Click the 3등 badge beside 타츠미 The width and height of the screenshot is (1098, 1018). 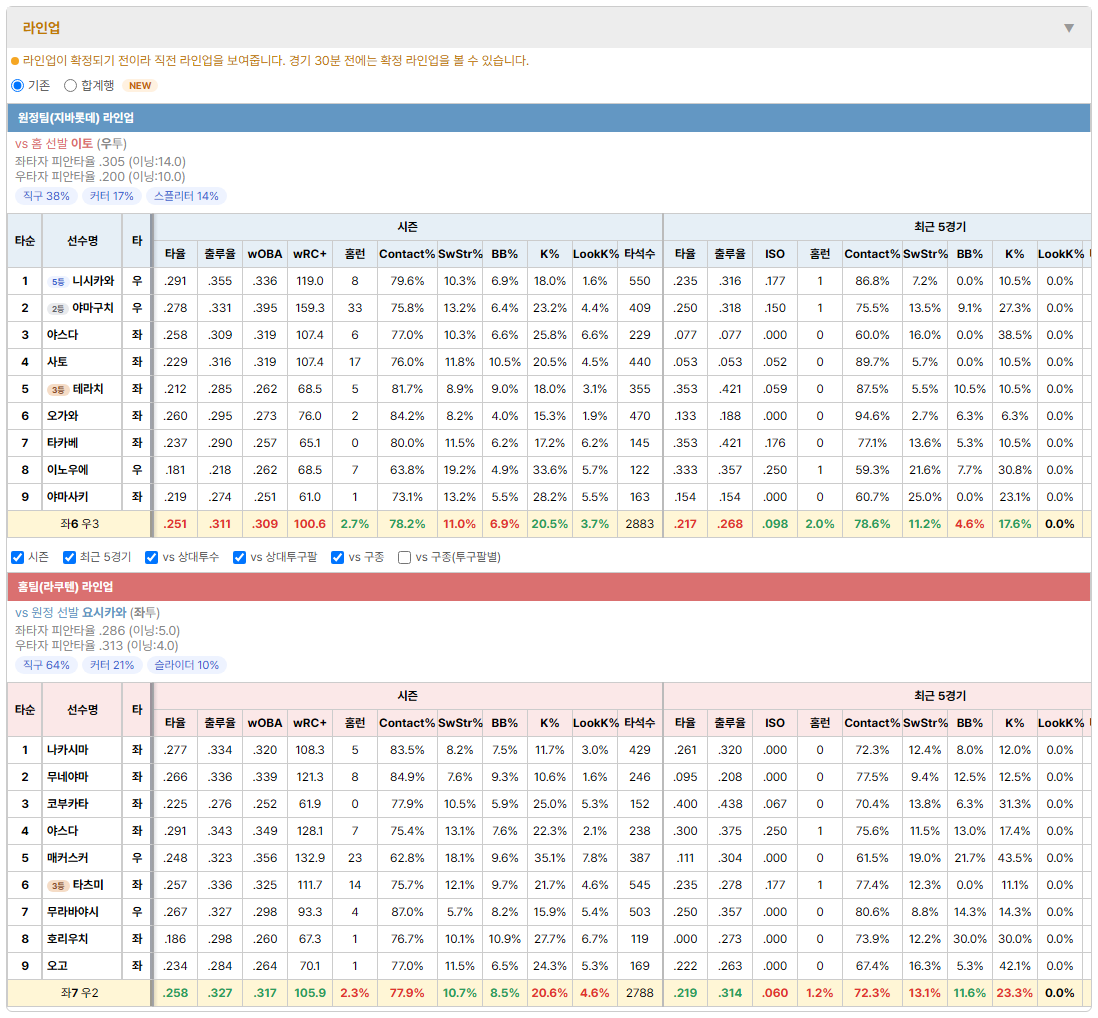[x=57, y=886]
